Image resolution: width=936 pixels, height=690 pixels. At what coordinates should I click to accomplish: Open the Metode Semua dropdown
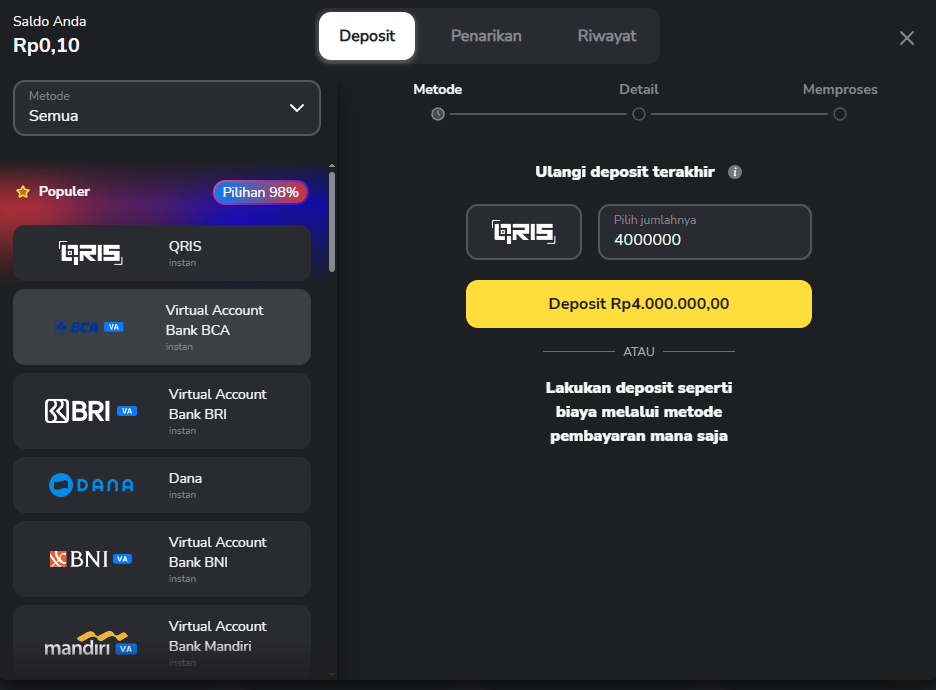(x=167, y=108)
